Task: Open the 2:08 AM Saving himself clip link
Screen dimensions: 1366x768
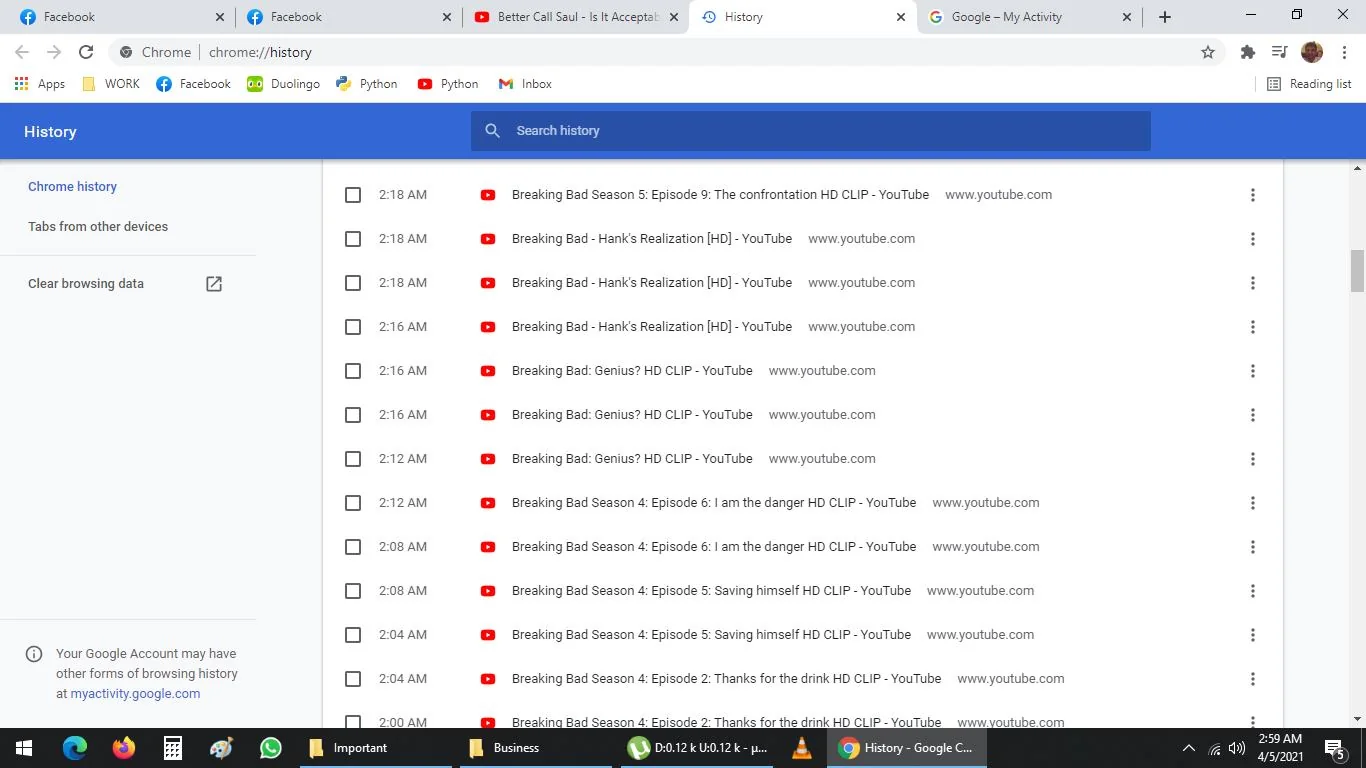Action: pos(711,591)
